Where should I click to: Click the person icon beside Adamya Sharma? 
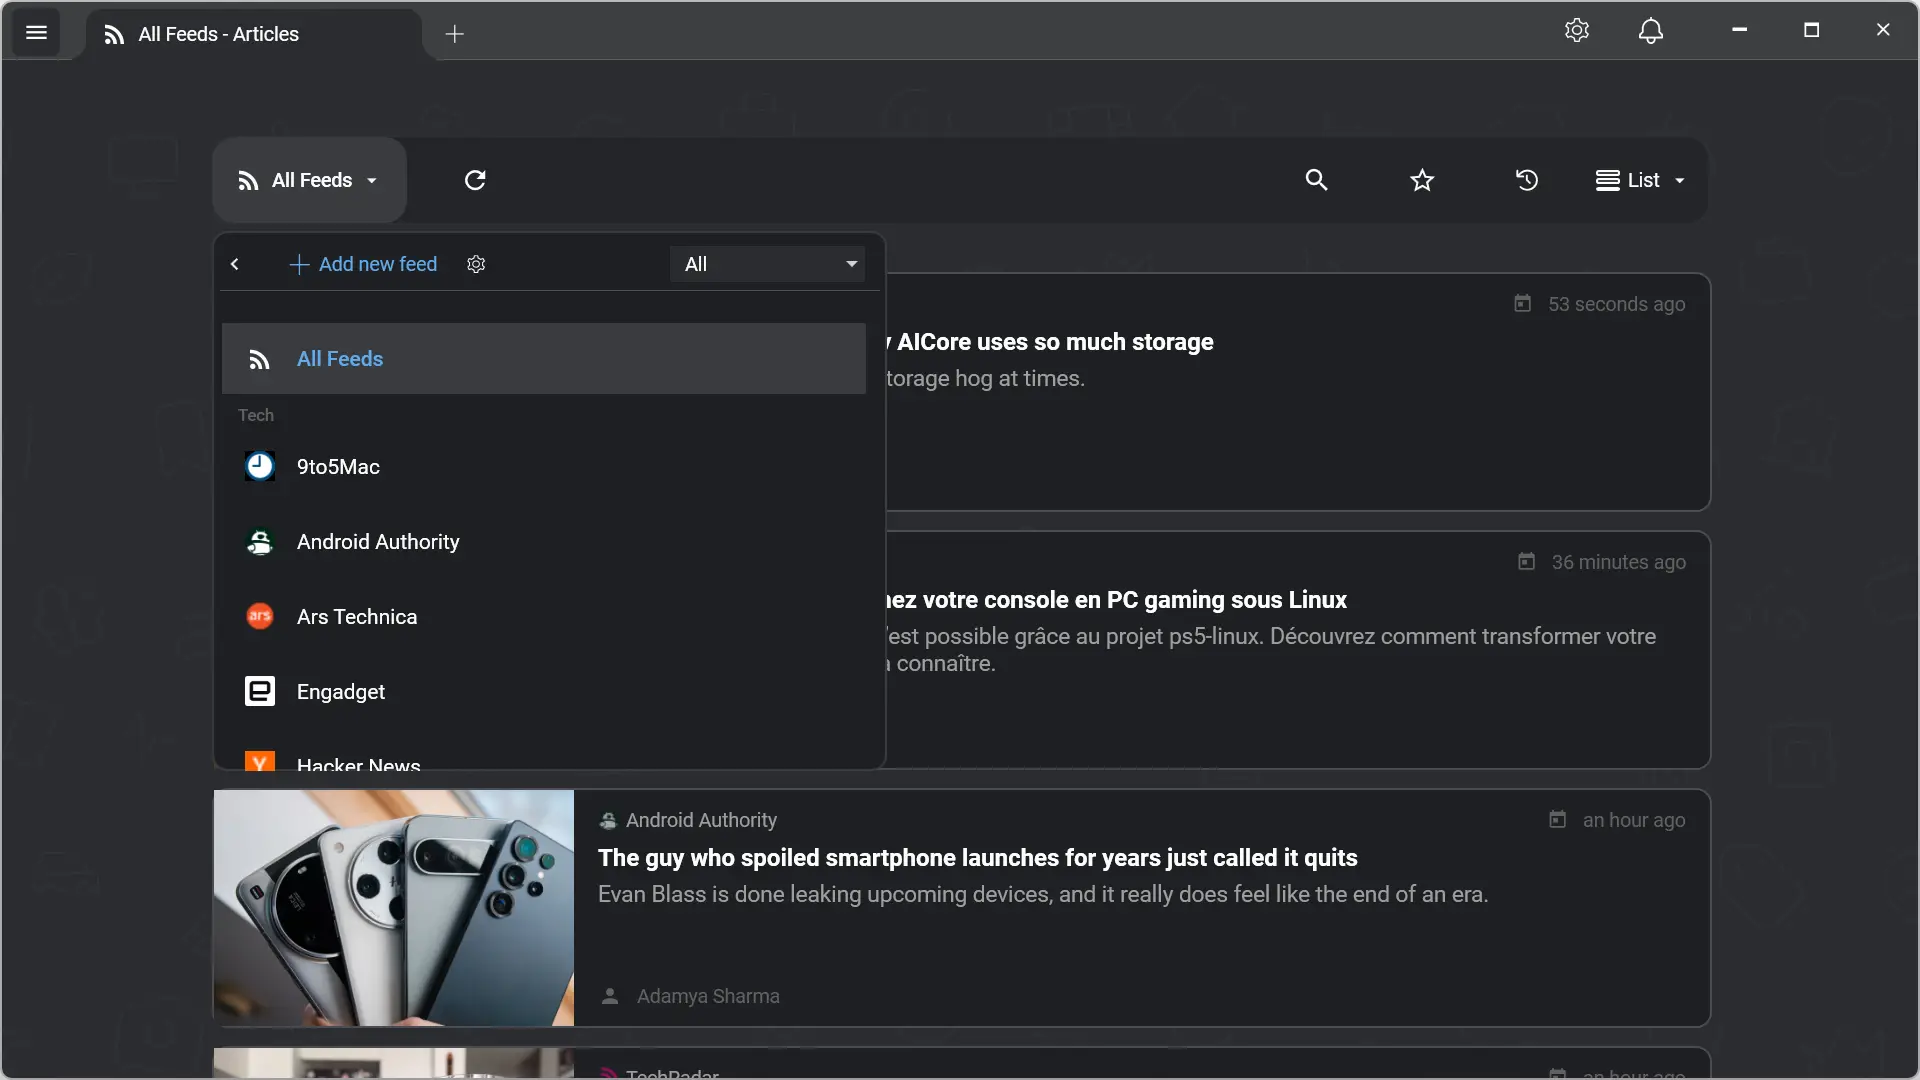tap(609, 996)
